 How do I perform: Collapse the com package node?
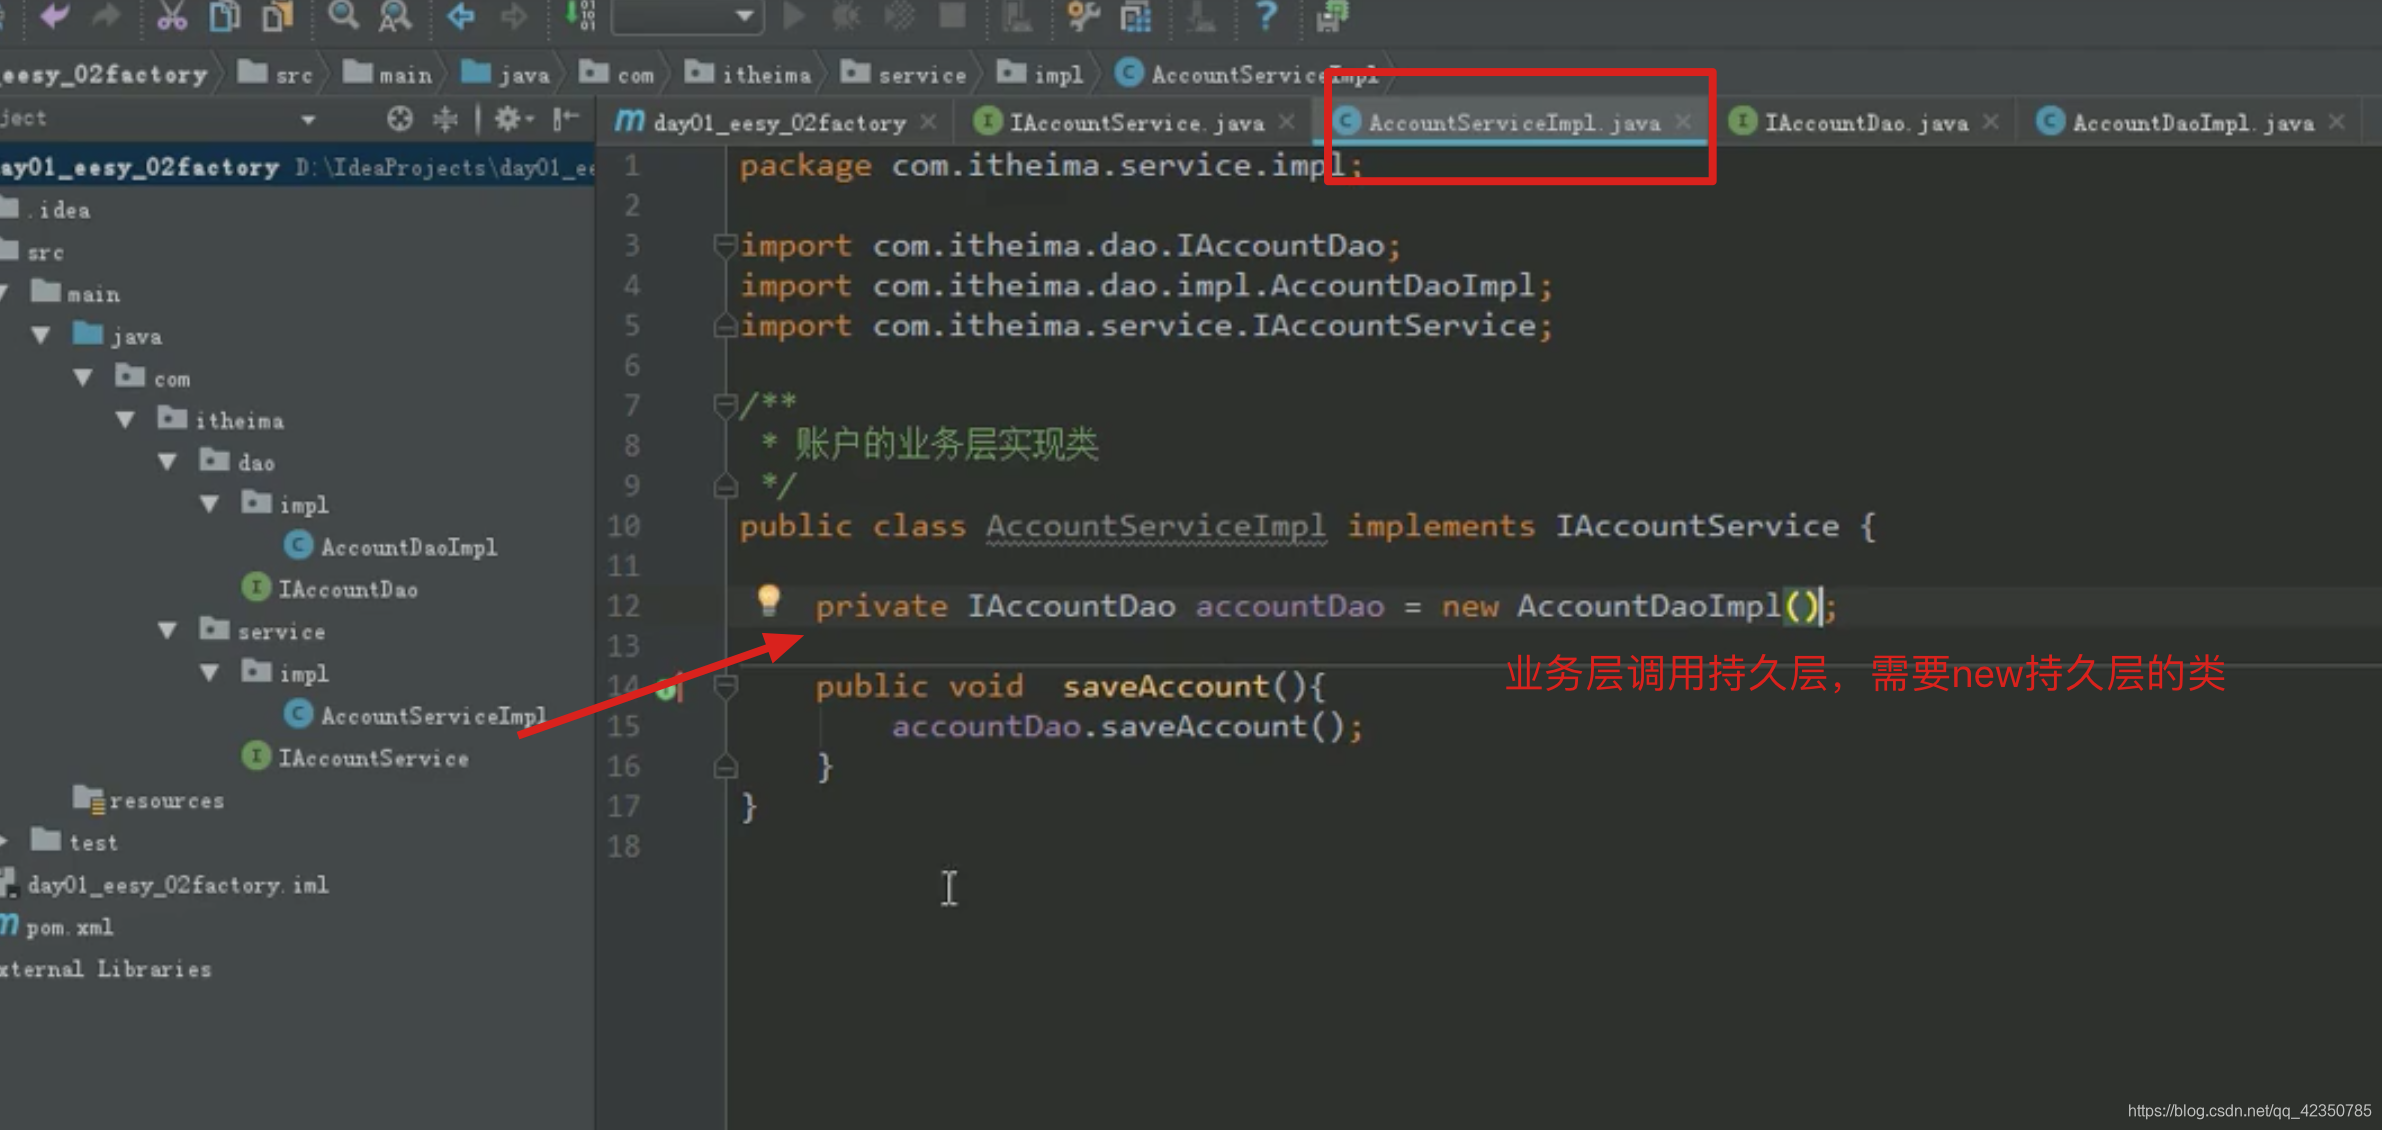click(83, 378)
